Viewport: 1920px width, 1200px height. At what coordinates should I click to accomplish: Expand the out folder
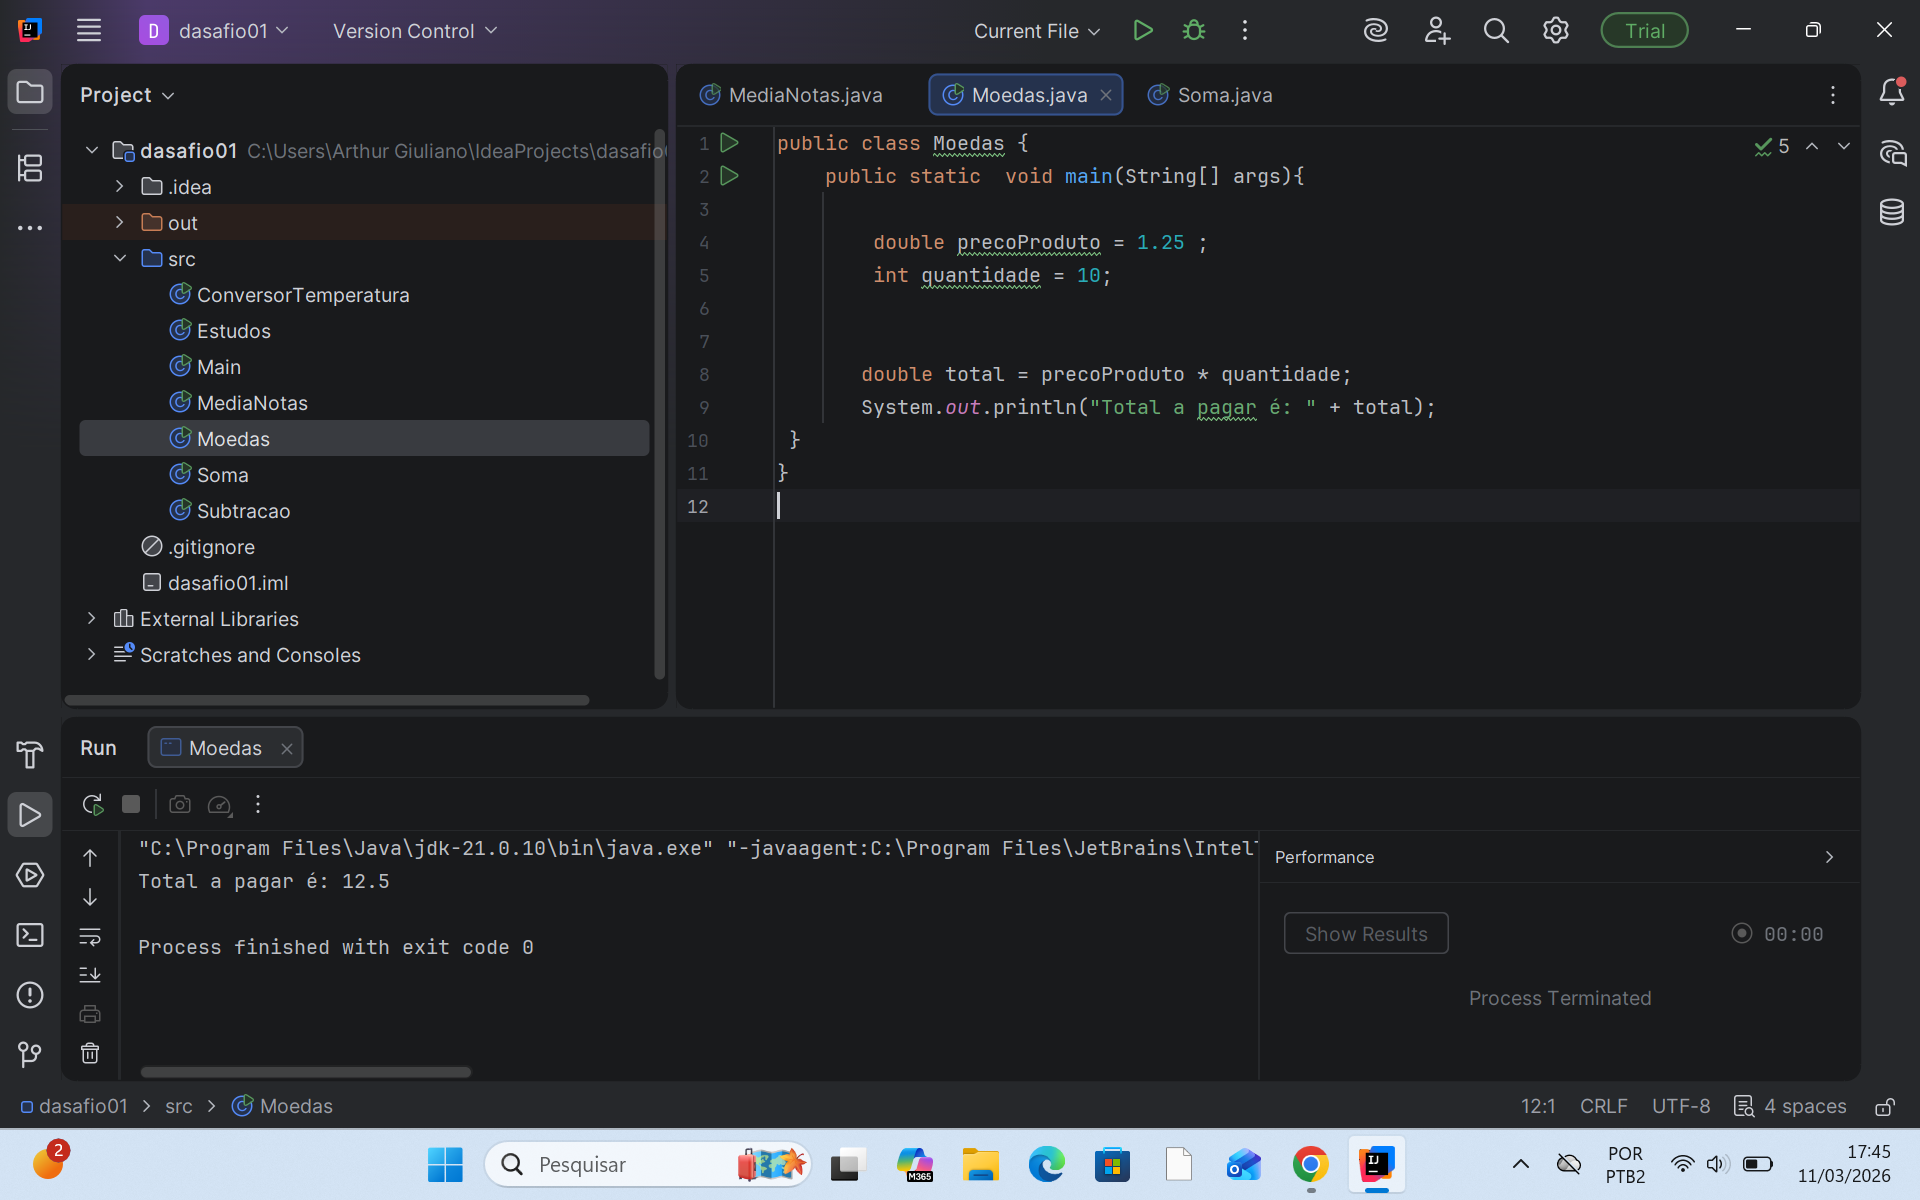120,222
